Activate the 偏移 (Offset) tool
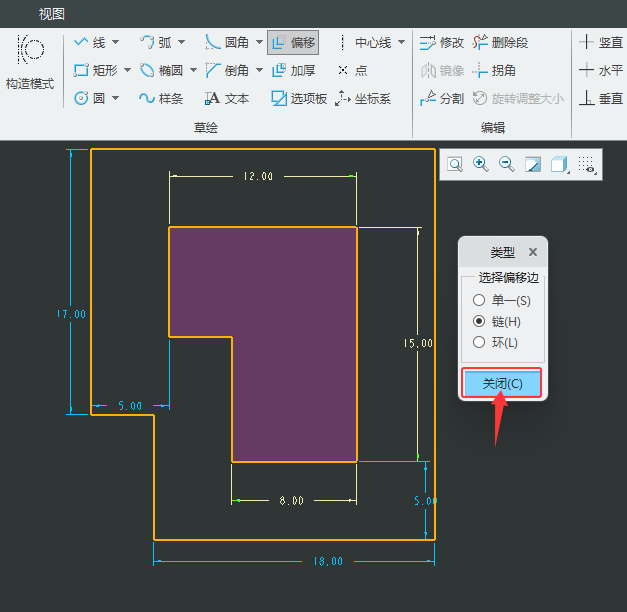The width and height of the screenshot is (627, 612). 293,42
